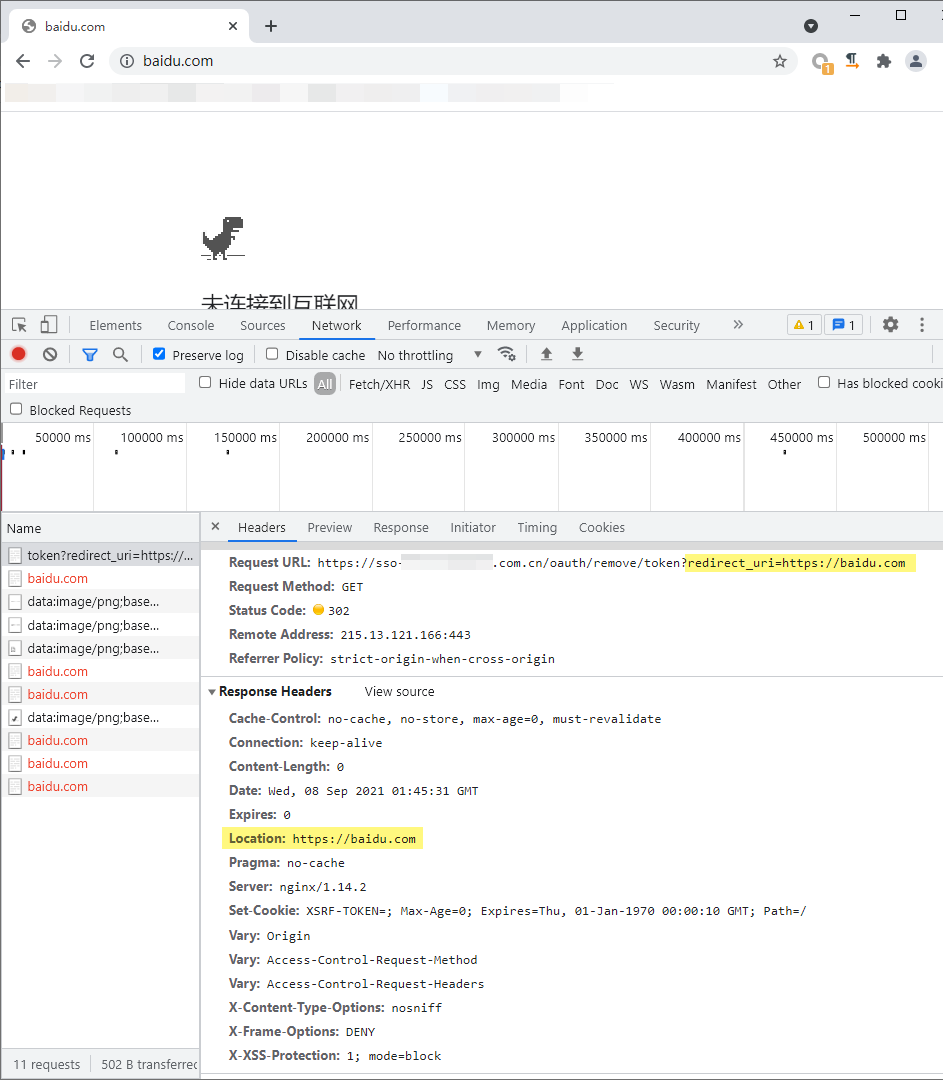Open the Performance panel

tap(424, 325)
